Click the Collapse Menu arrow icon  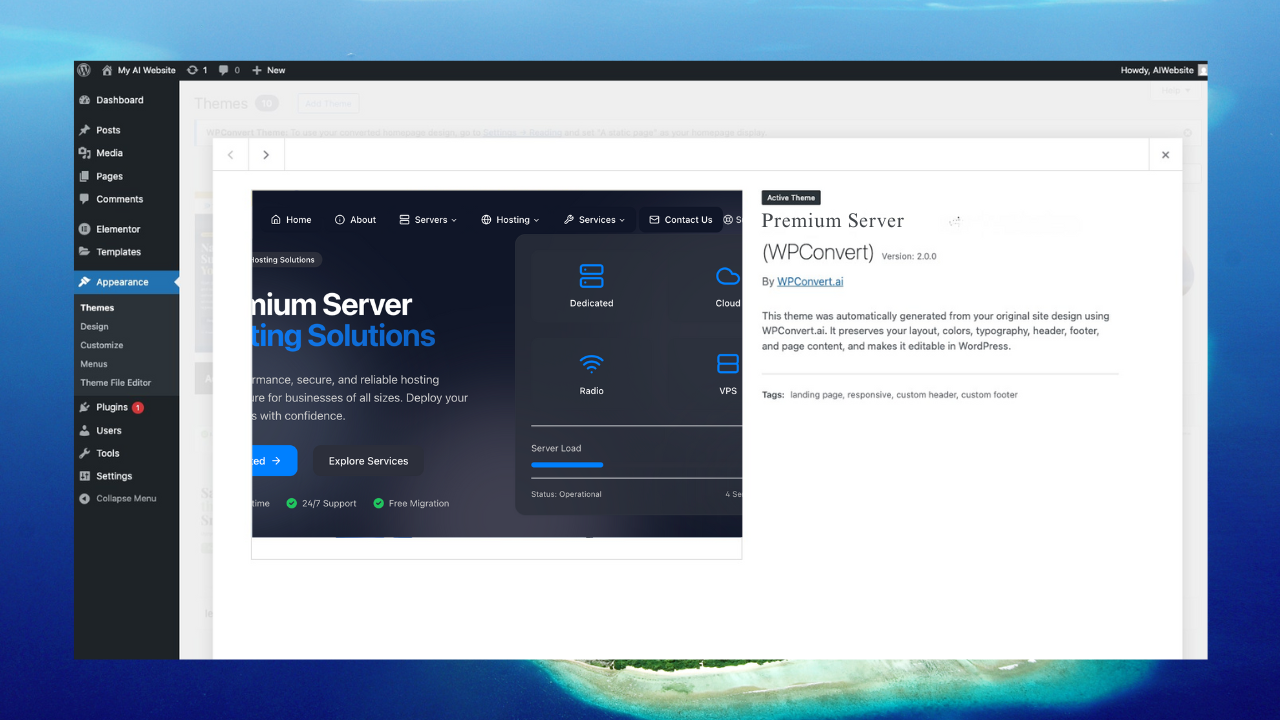[x=85, y=498]
